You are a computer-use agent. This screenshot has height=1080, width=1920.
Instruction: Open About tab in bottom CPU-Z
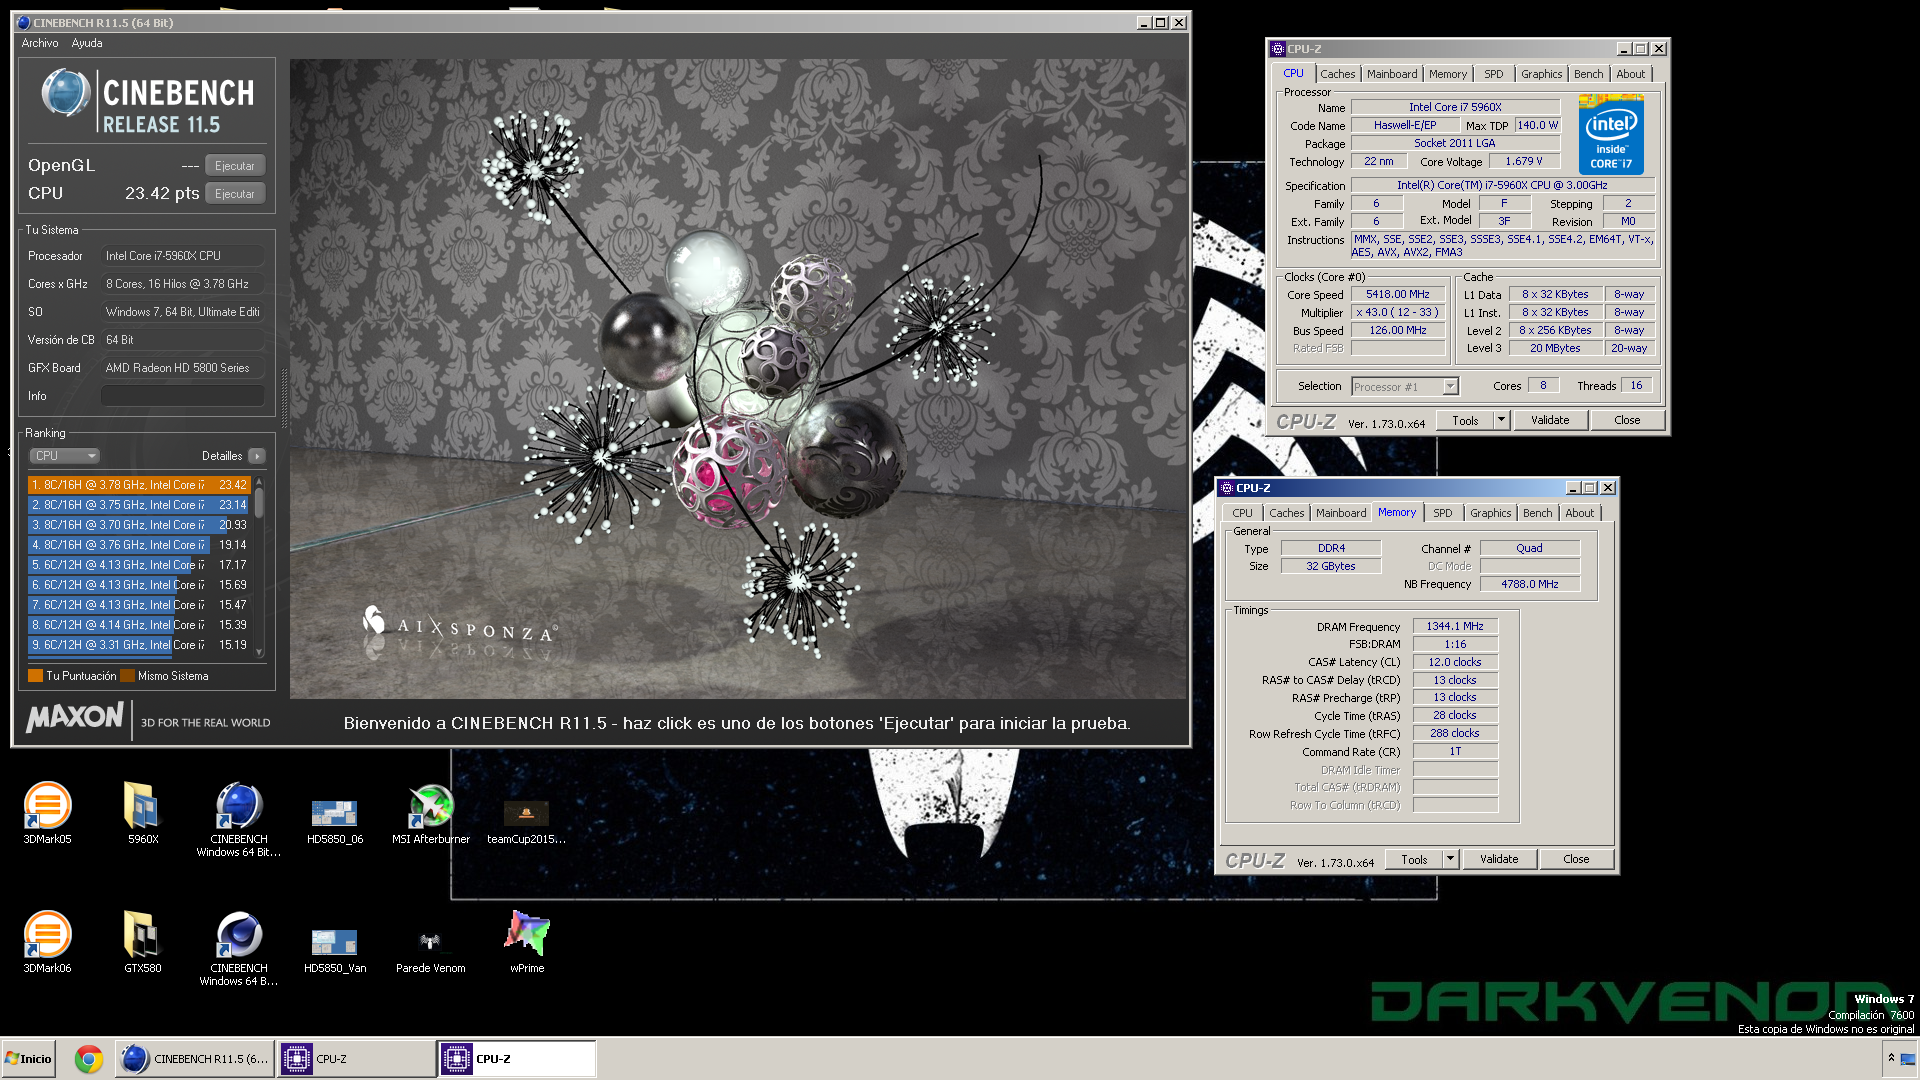point(1579,513)
